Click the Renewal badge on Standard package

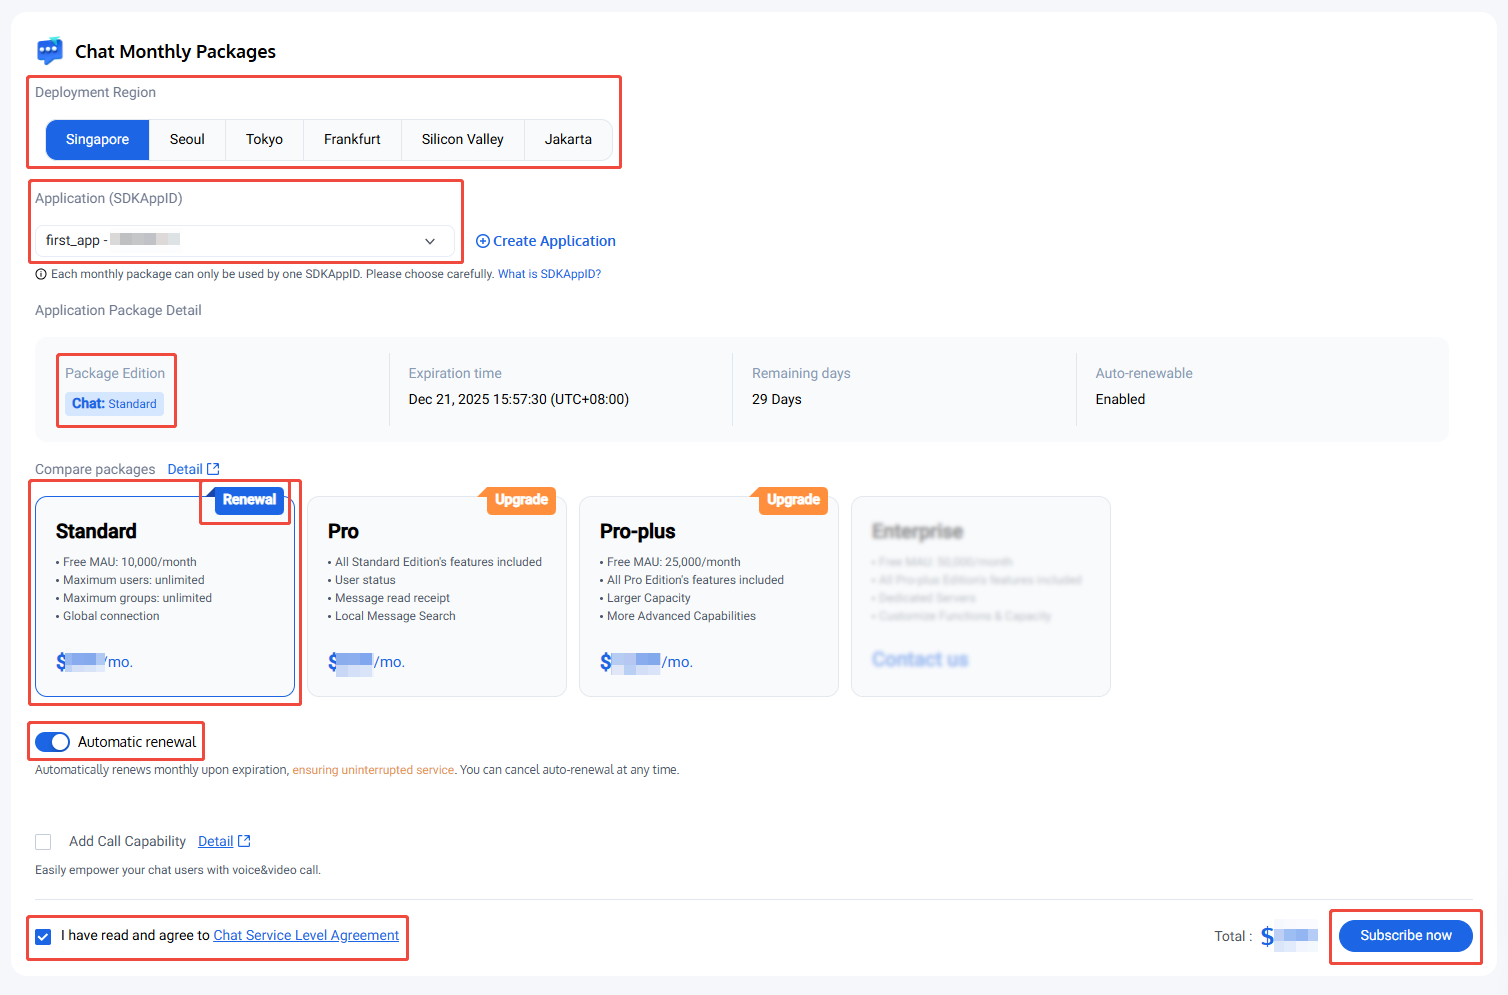click(x=249, y=500)
